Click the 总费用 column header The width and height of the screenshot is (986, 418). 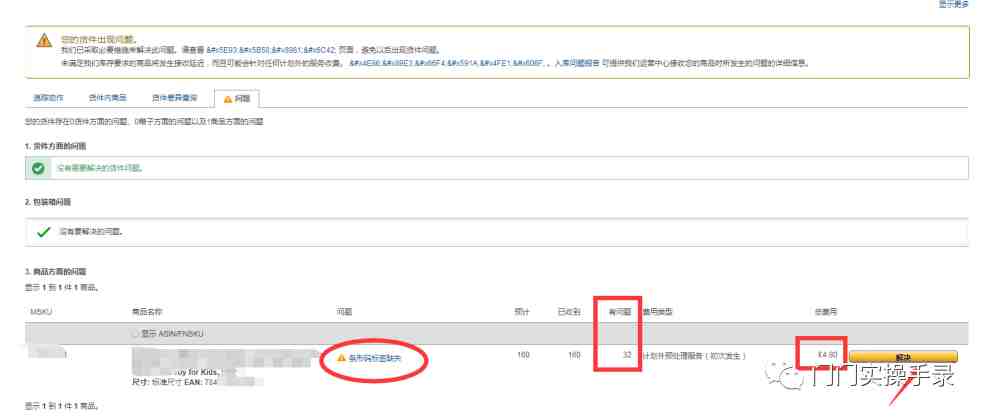(826, 312)
